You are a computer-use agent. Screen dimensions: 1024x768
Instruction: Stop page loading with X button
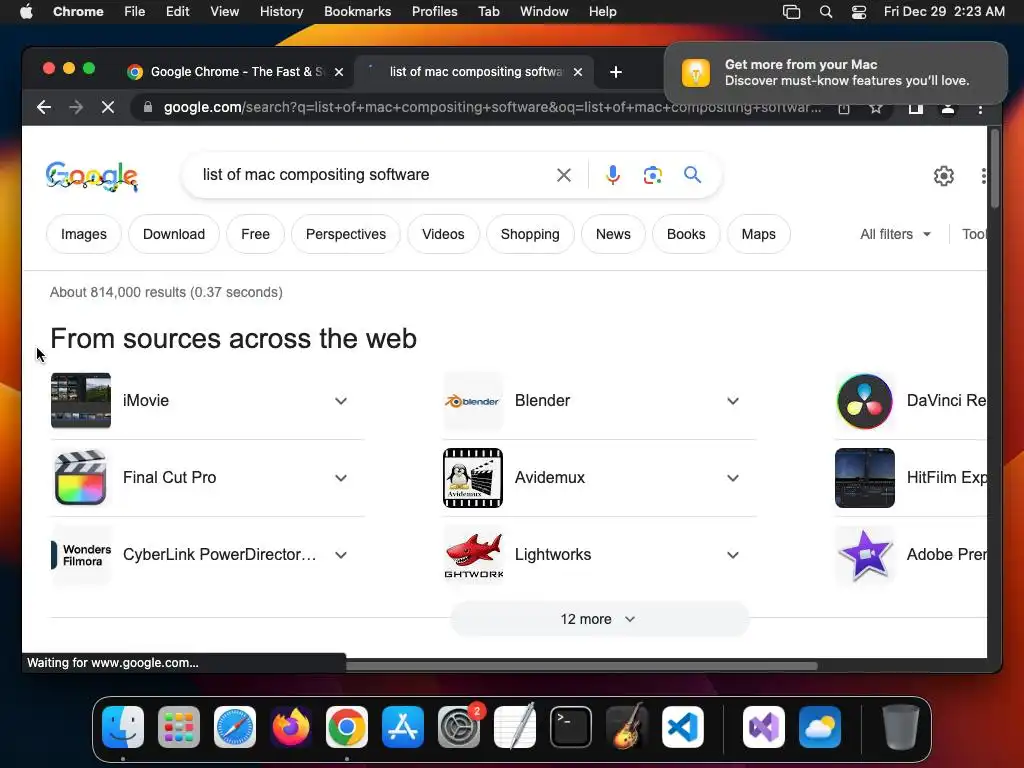(108, 107)
